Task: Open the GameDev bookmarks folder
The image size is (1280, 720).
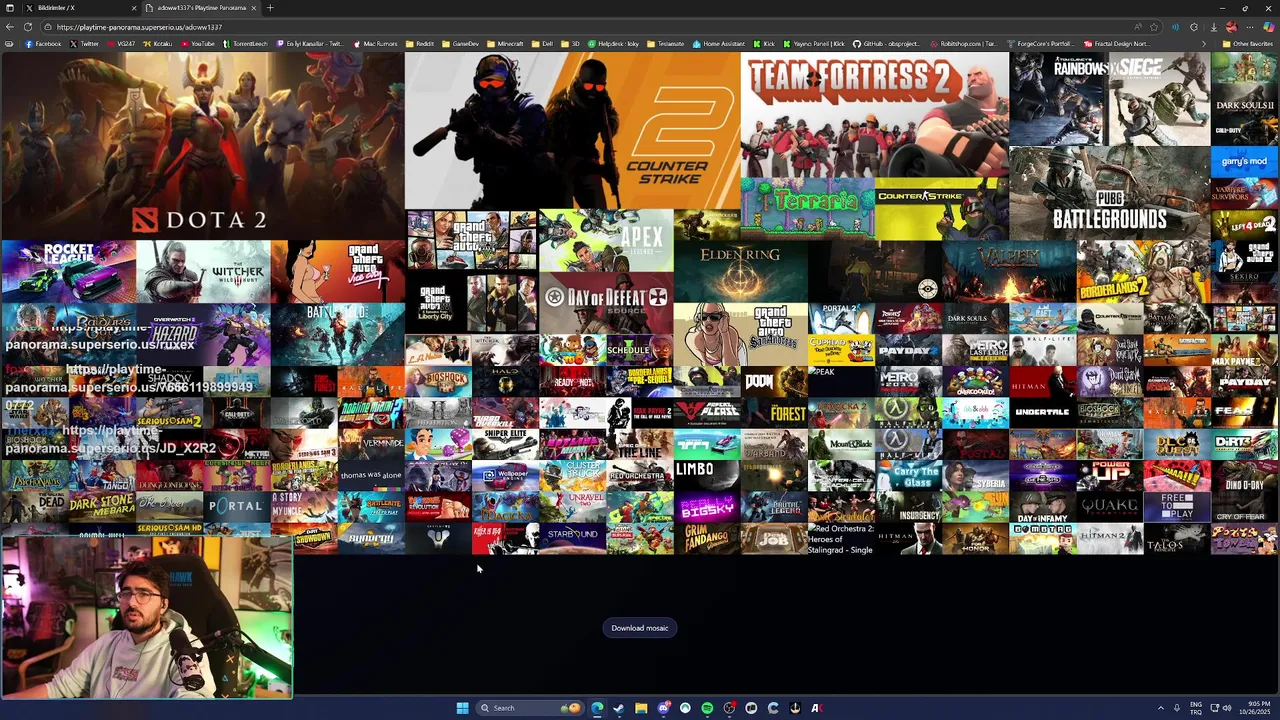Action: pos(461,44)
